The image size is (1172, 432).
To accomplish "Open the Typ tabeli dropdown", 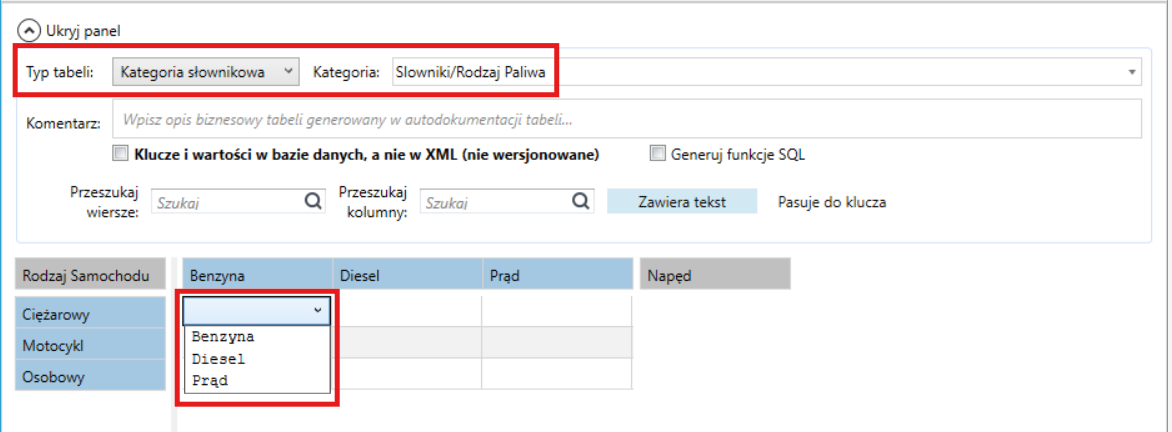I will [x=206, y=72].
